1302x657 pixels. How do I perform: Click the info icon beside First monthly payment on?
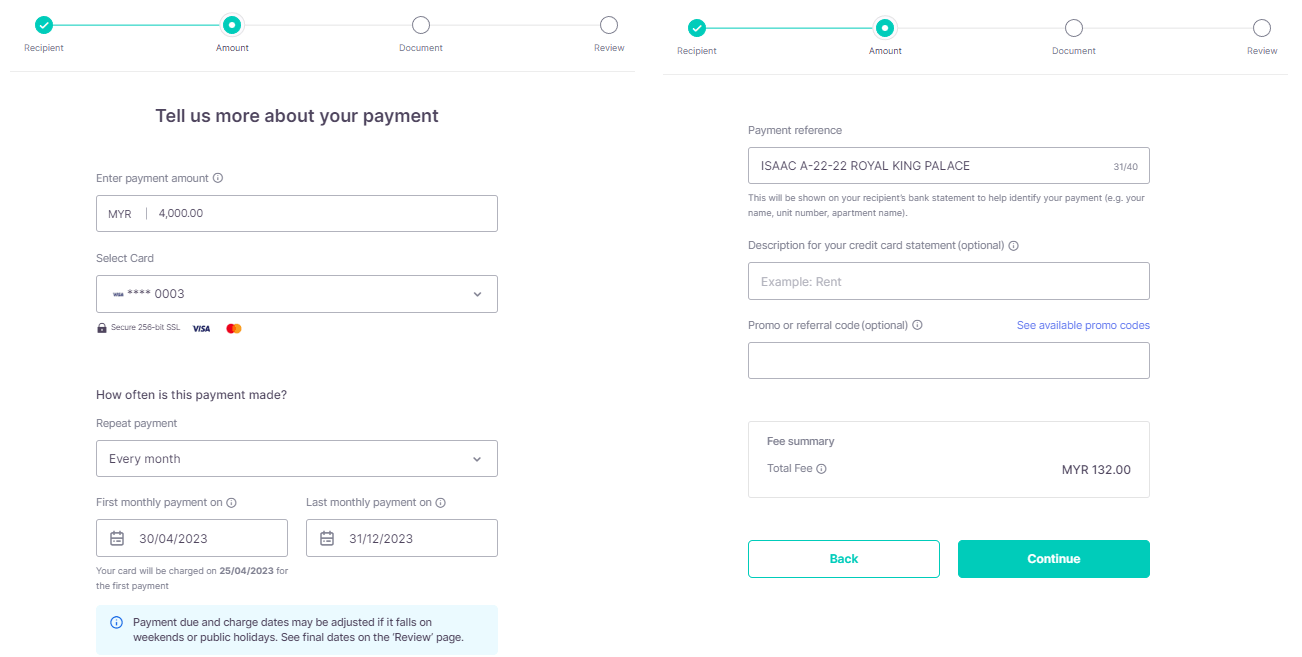tap(231, 503)
